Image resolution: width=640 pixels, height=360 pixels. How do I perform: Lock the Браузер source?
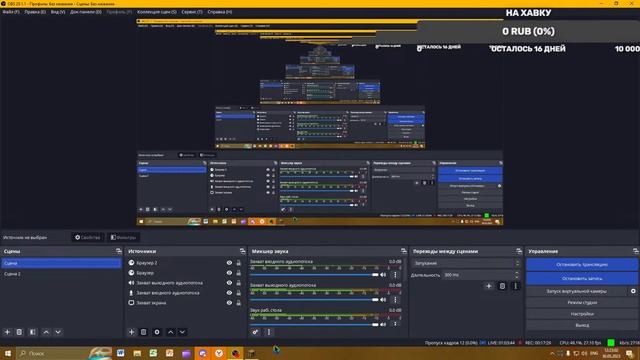[239, 273]
